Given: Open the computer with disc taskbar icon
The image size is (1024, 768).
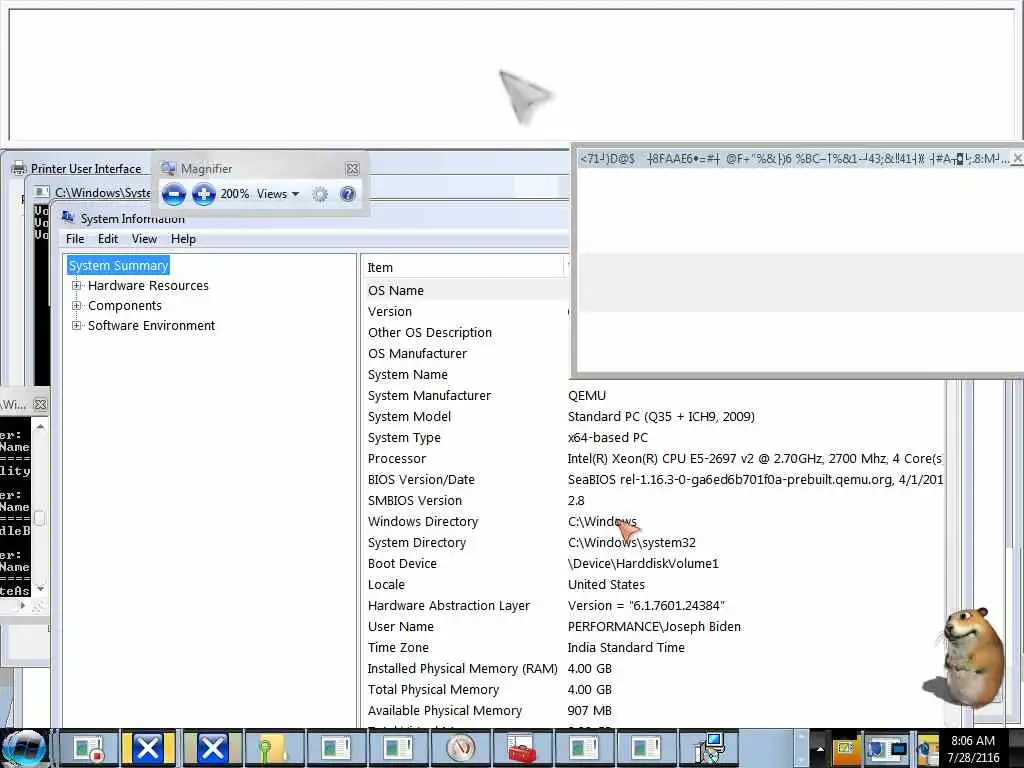Looking at the screenshot, I should pos(709,748).
